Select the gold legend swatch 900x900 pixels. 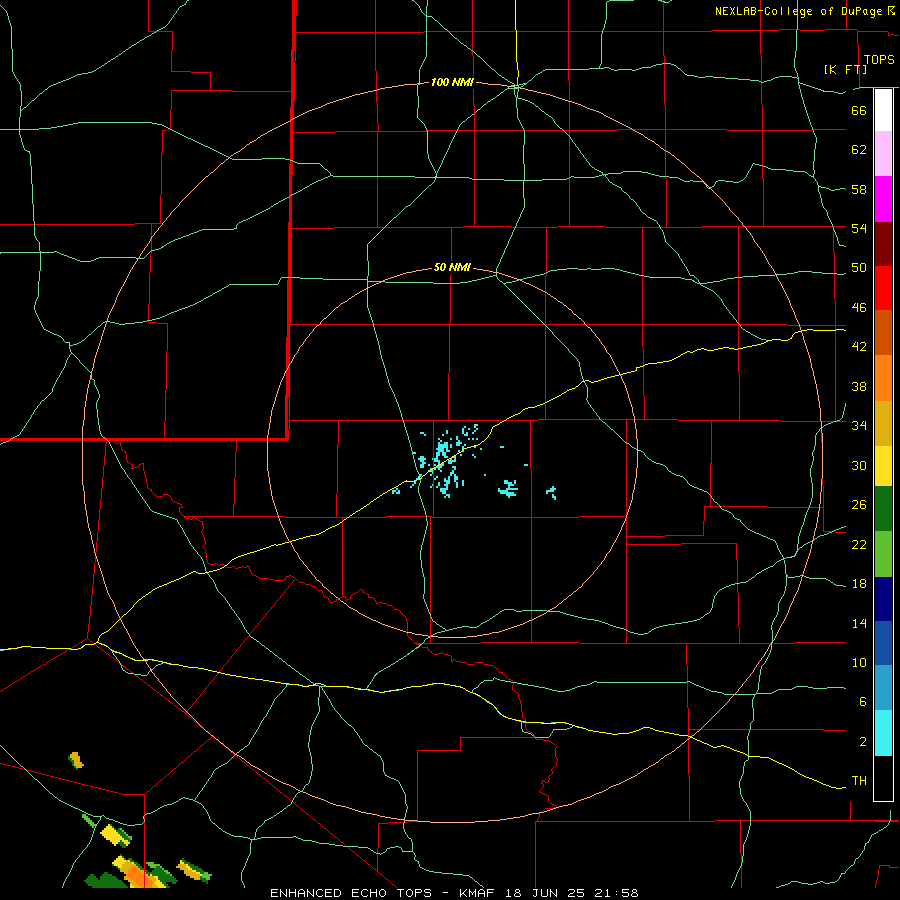[x=883, y=423]
